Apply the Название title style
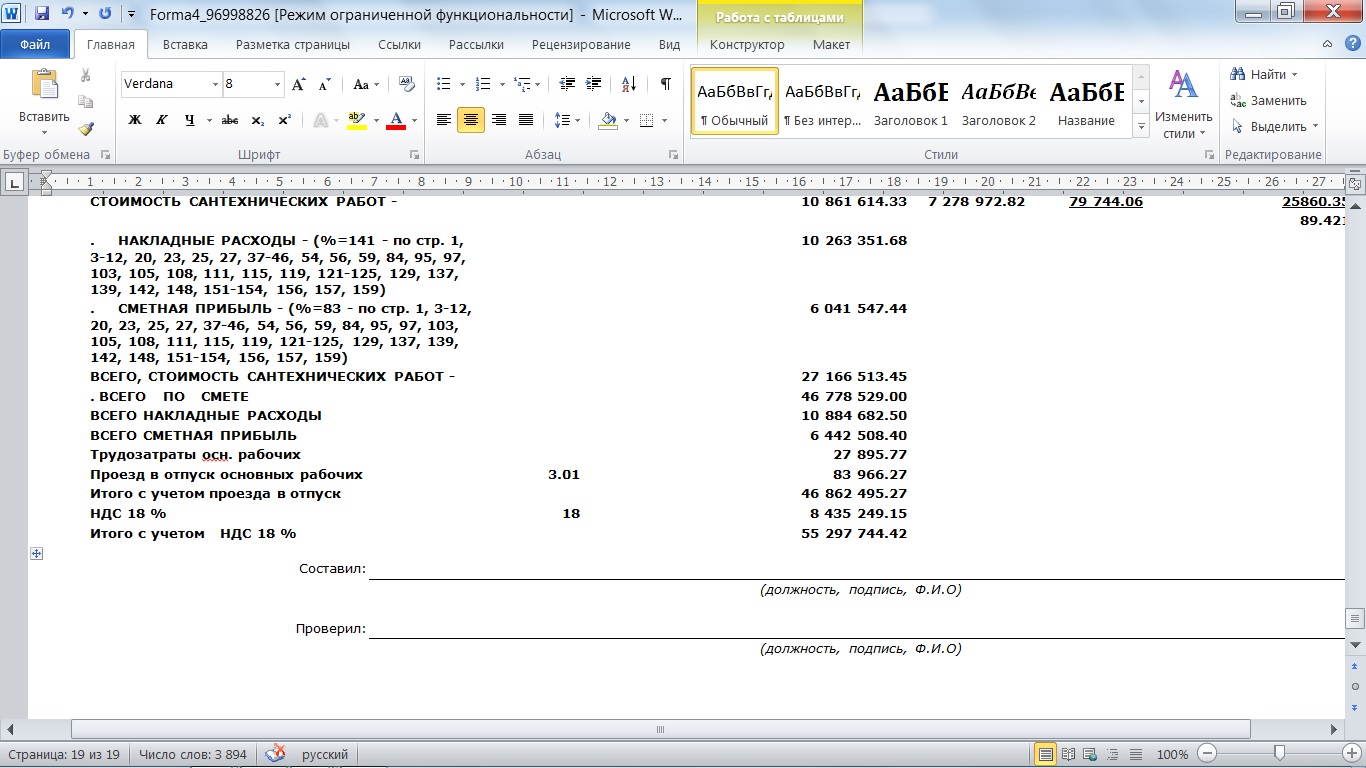This screenshot has height=768, width=1366. pyautogui.click(x=1086, y=103)
